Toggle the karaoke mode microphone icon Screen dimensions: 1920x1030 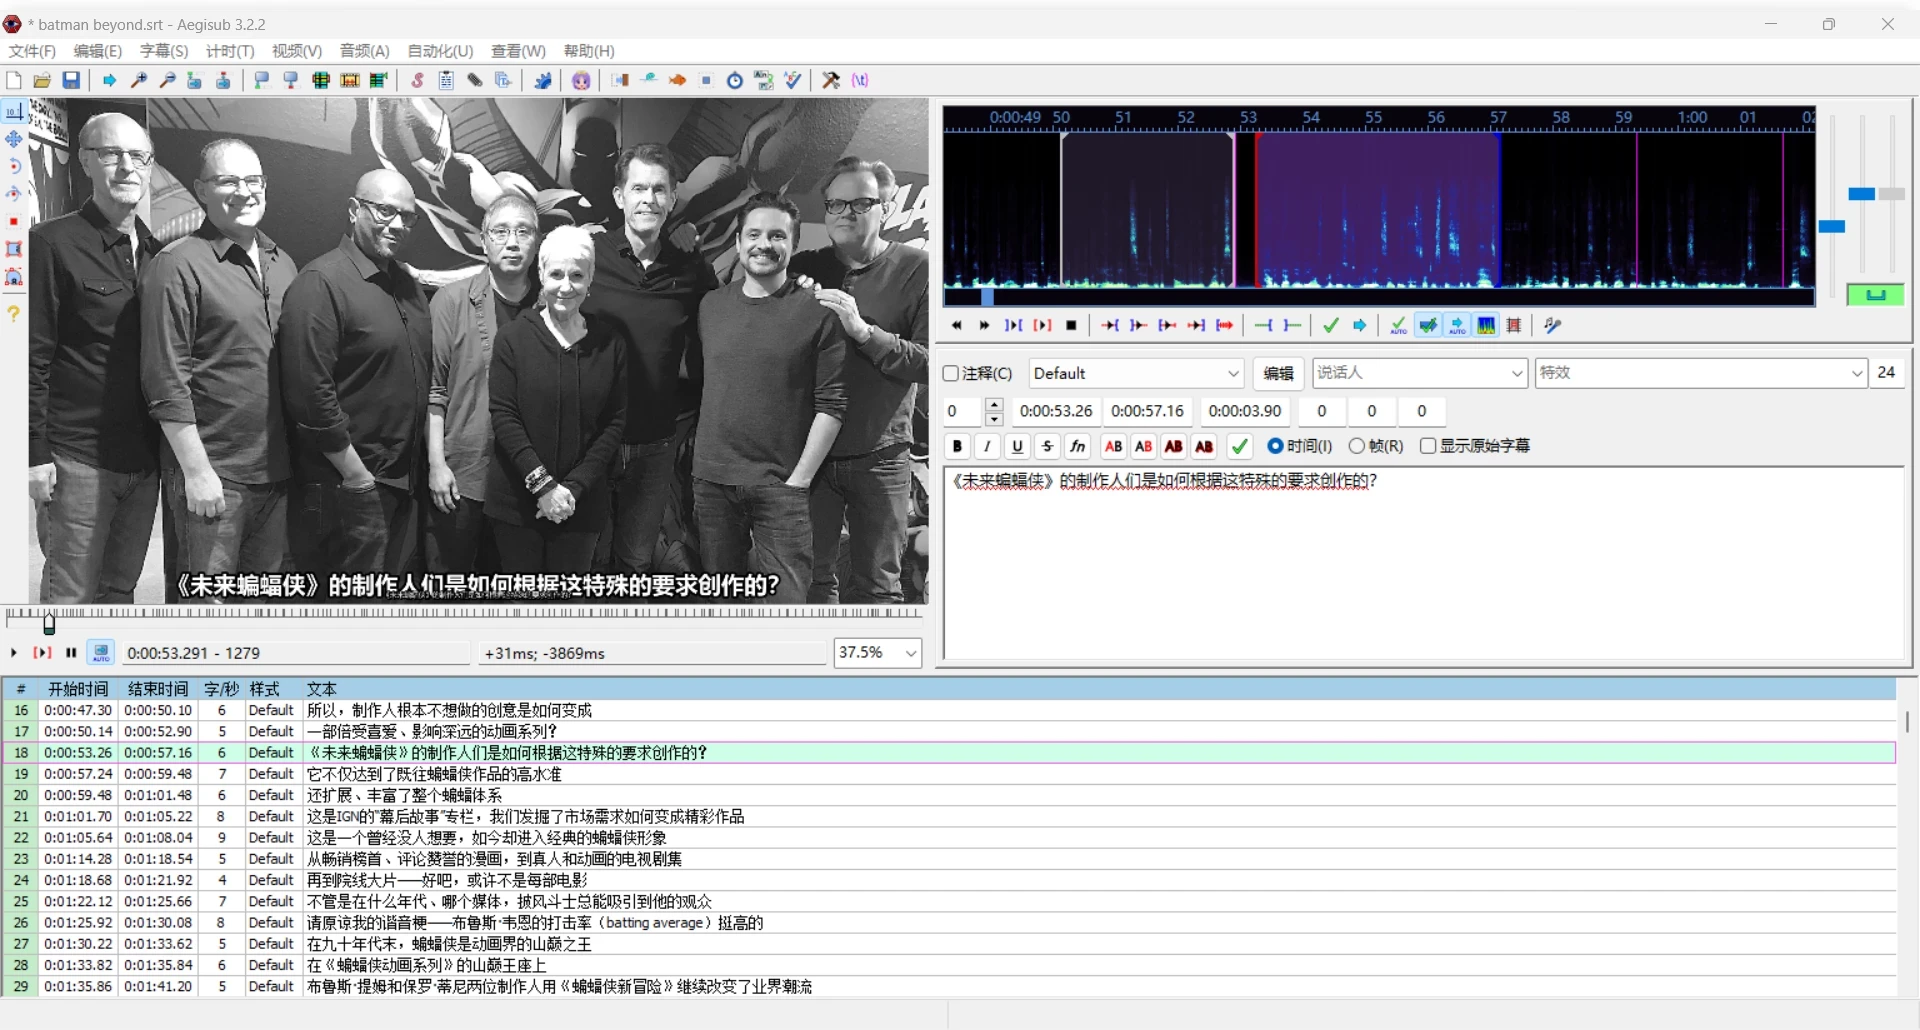1553,325
